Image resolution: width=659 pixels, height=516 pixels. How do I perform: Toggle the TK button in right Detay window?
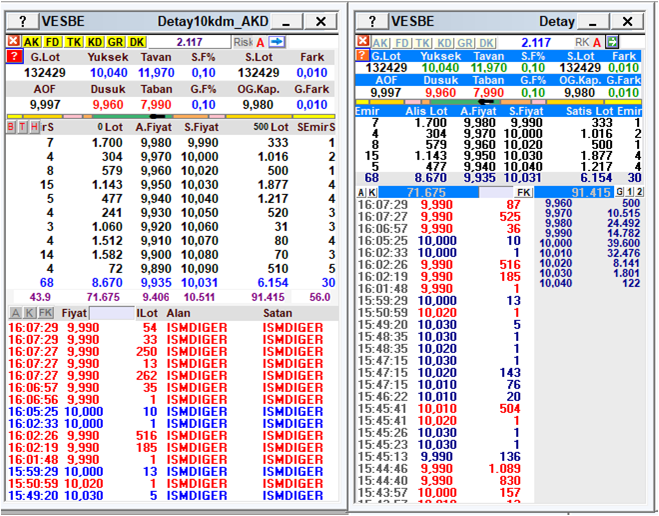pyautogui.click(x=423, y=43)
